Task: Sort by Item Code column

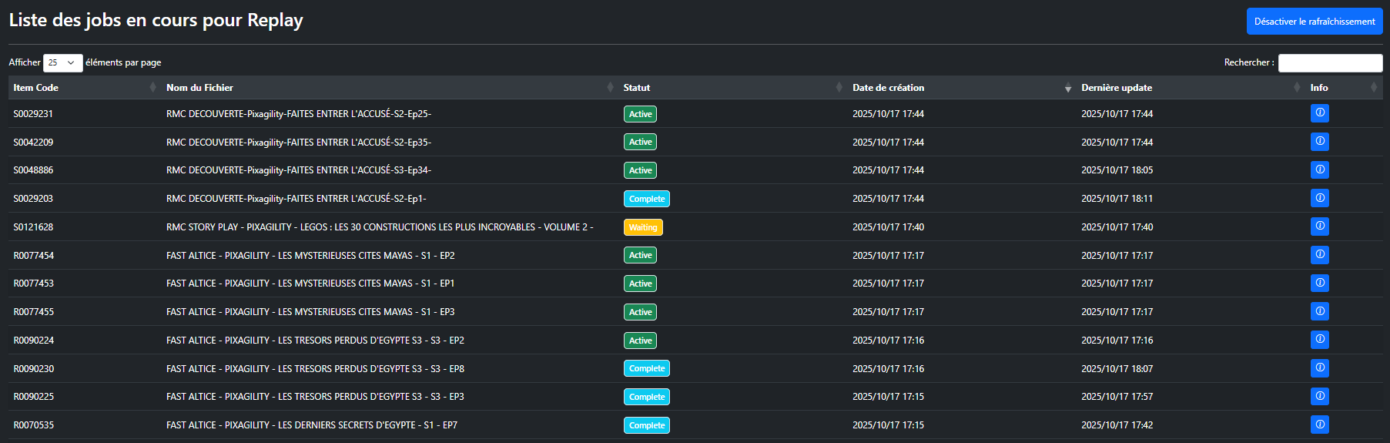Action: pos(84,88)
